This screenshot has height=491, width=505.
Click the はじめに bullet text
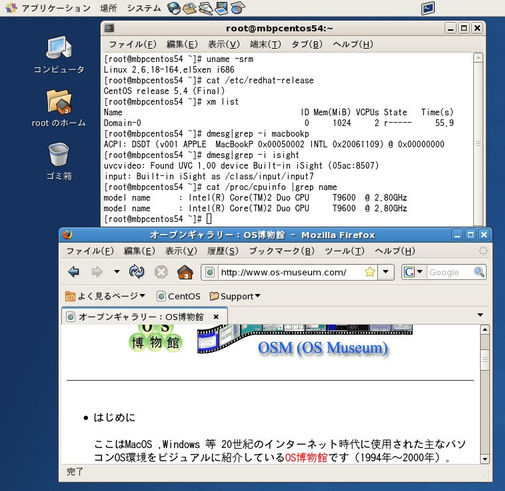[x=114, y=417]
